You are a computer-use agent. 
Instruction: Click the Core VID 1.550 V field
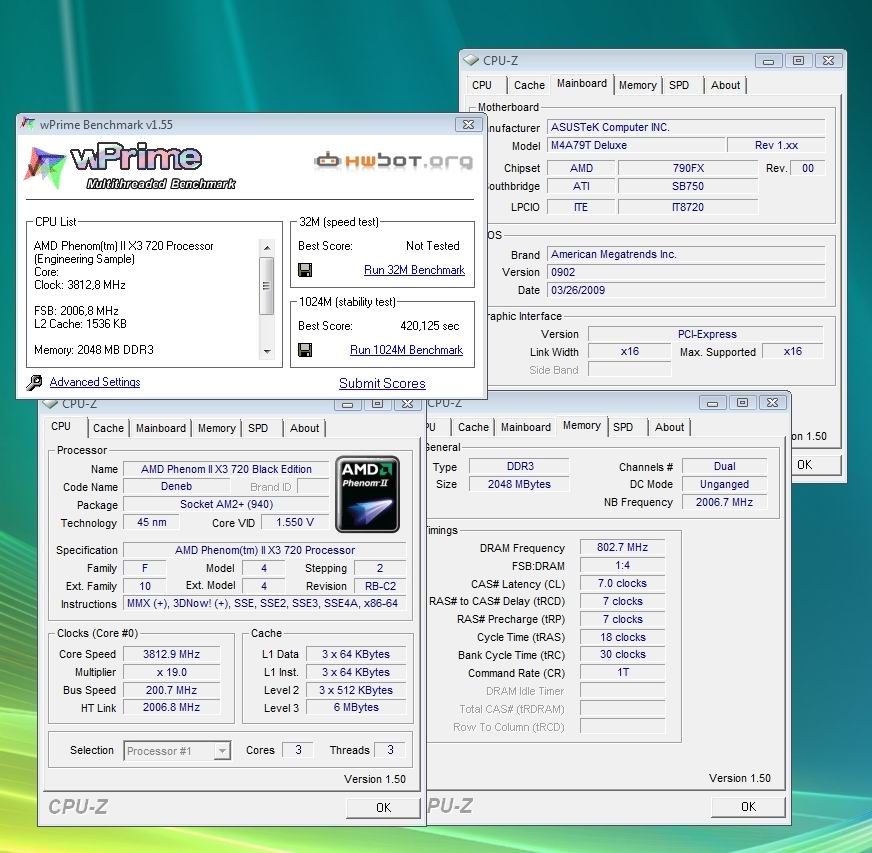click(295, 523)
